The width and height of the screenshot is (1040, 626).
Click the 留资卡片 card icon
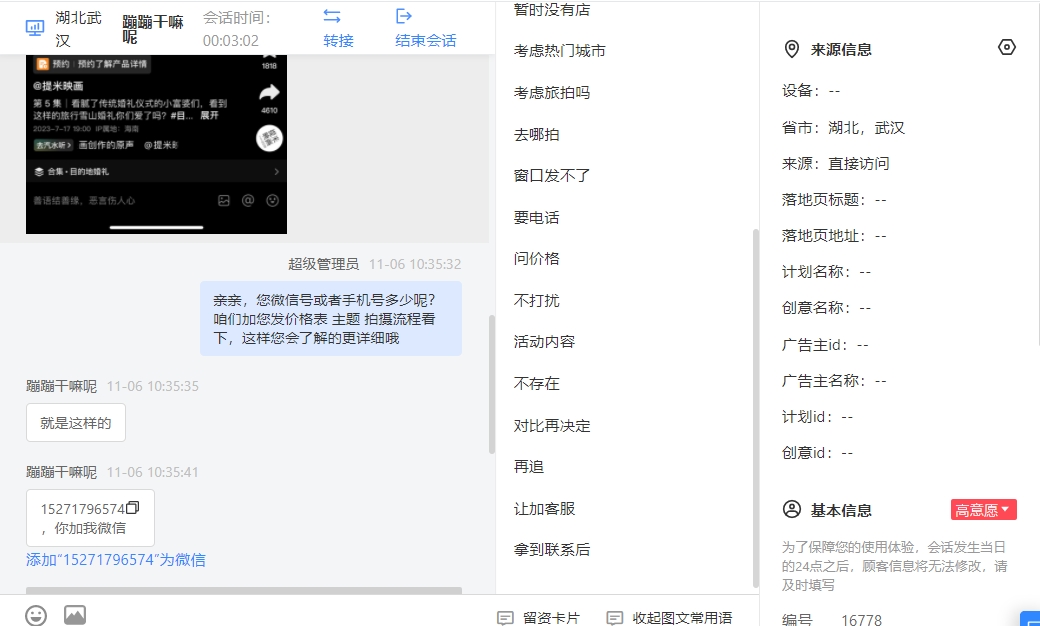point(505,618)
